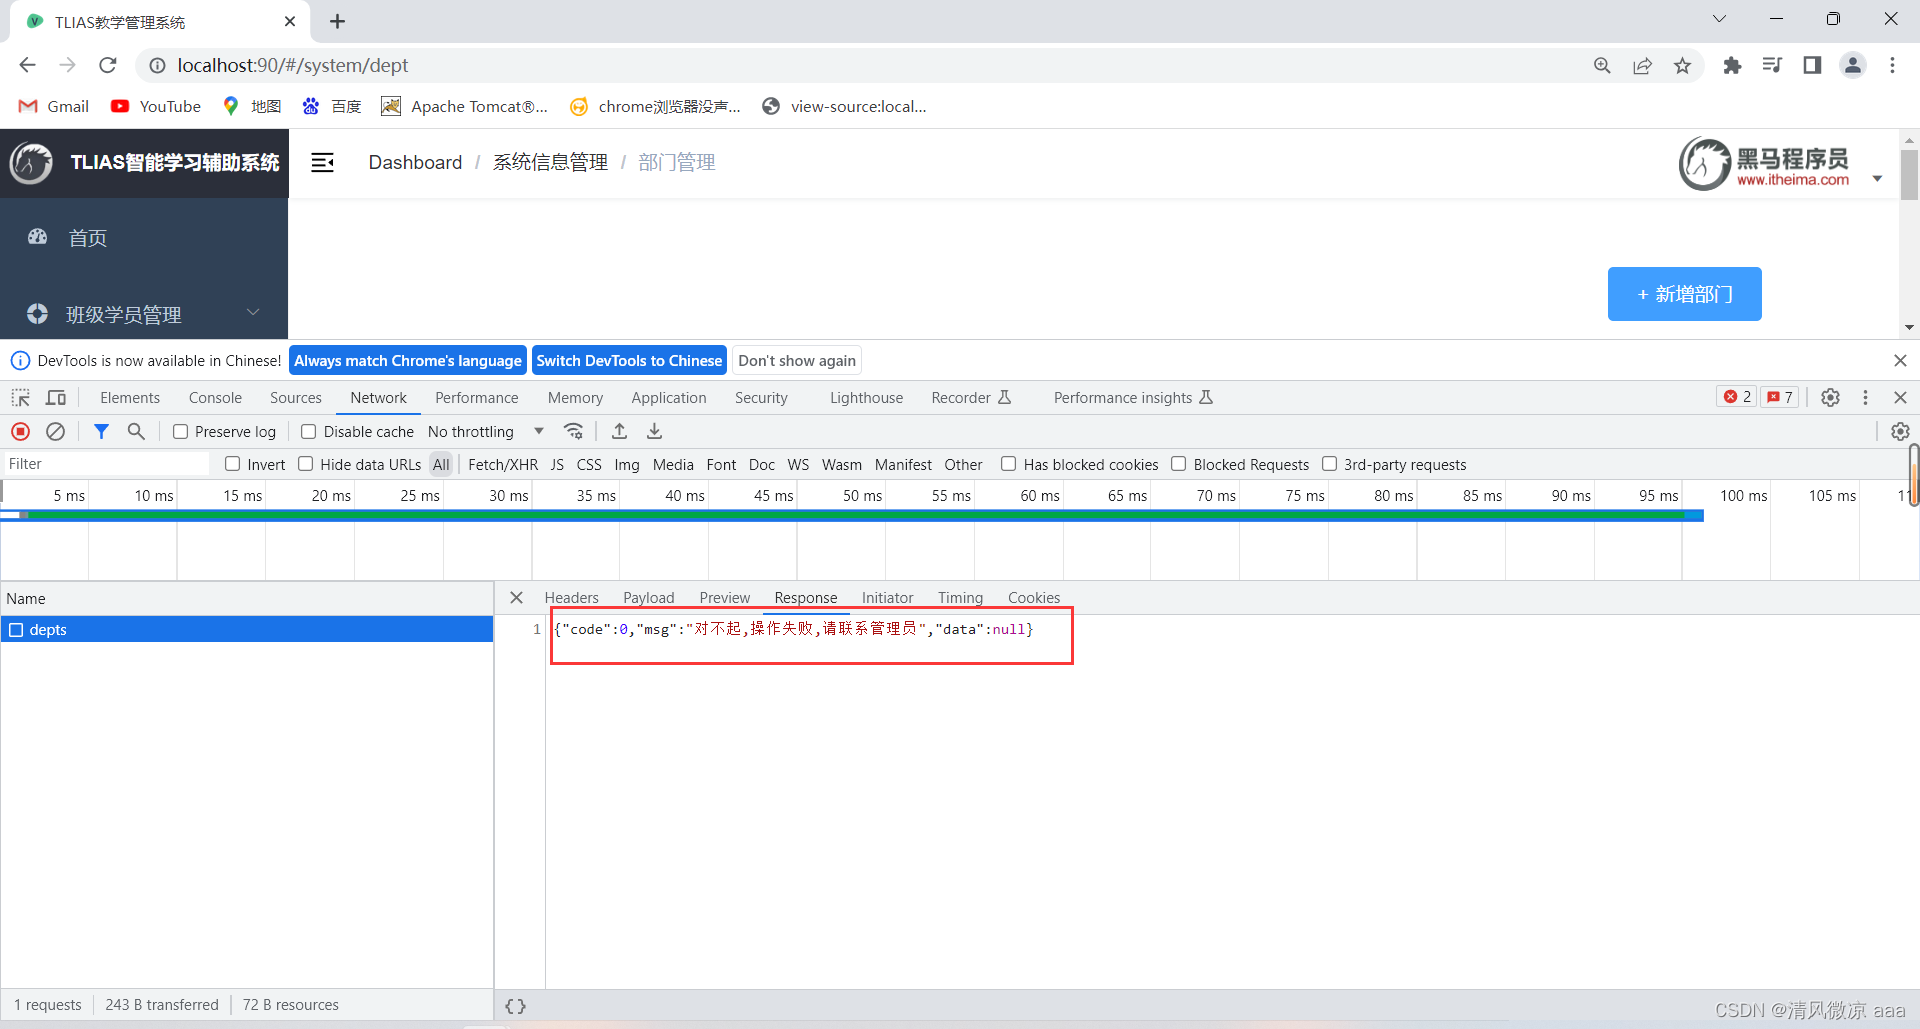1920x1029 pixels.
Task: Click the pretty print braces icon
Action: [515, 1006]
